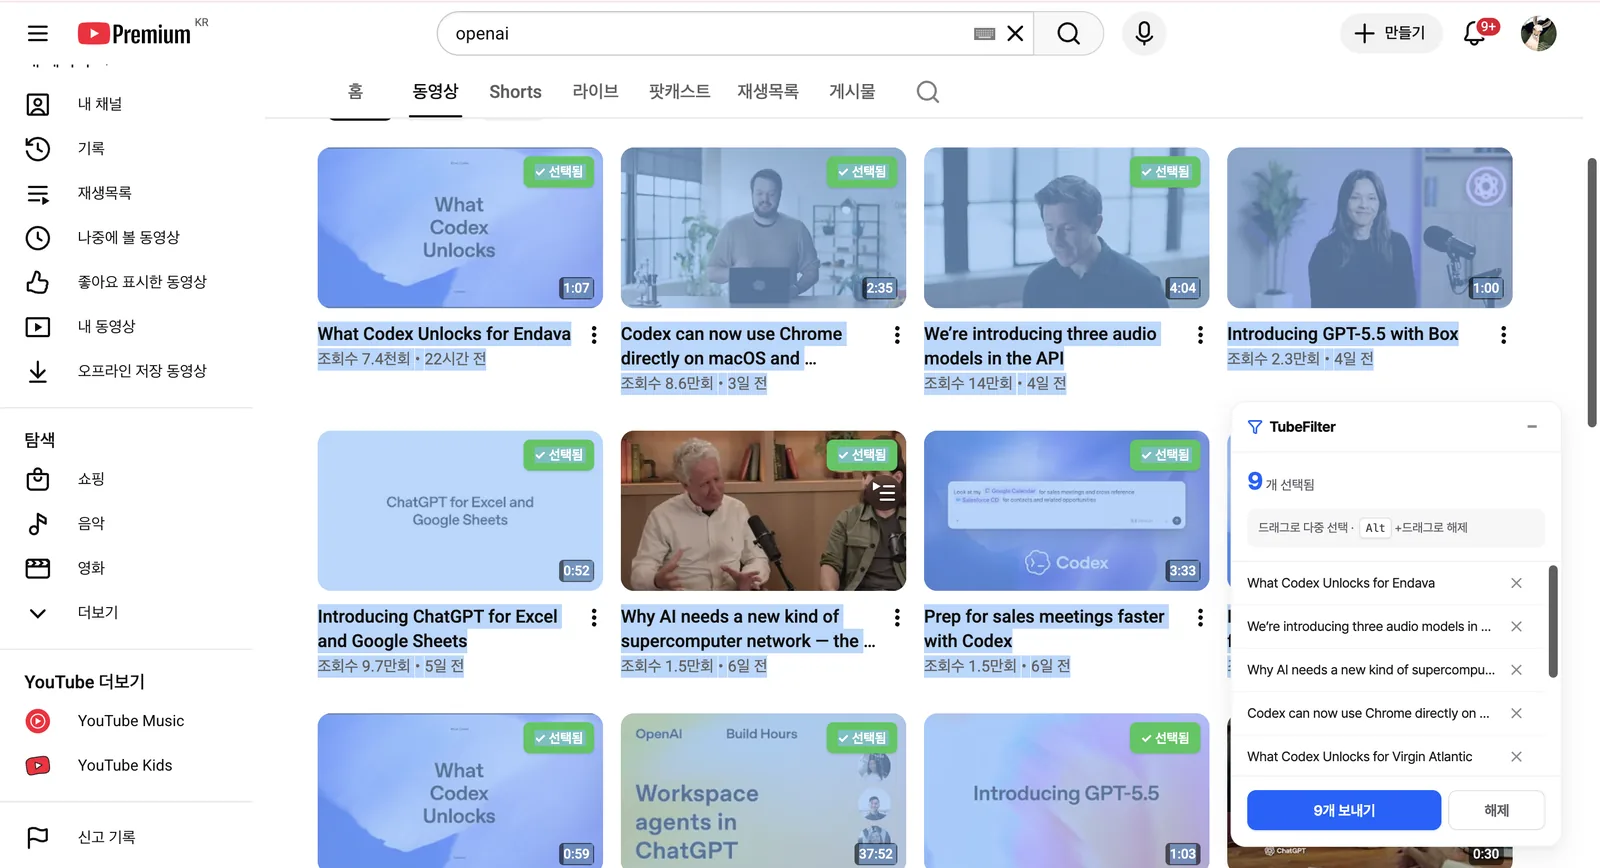1600x868 pixels.
Task: Toggle 선택됨 badge on supercomputer network video
Action: (862, 455)
